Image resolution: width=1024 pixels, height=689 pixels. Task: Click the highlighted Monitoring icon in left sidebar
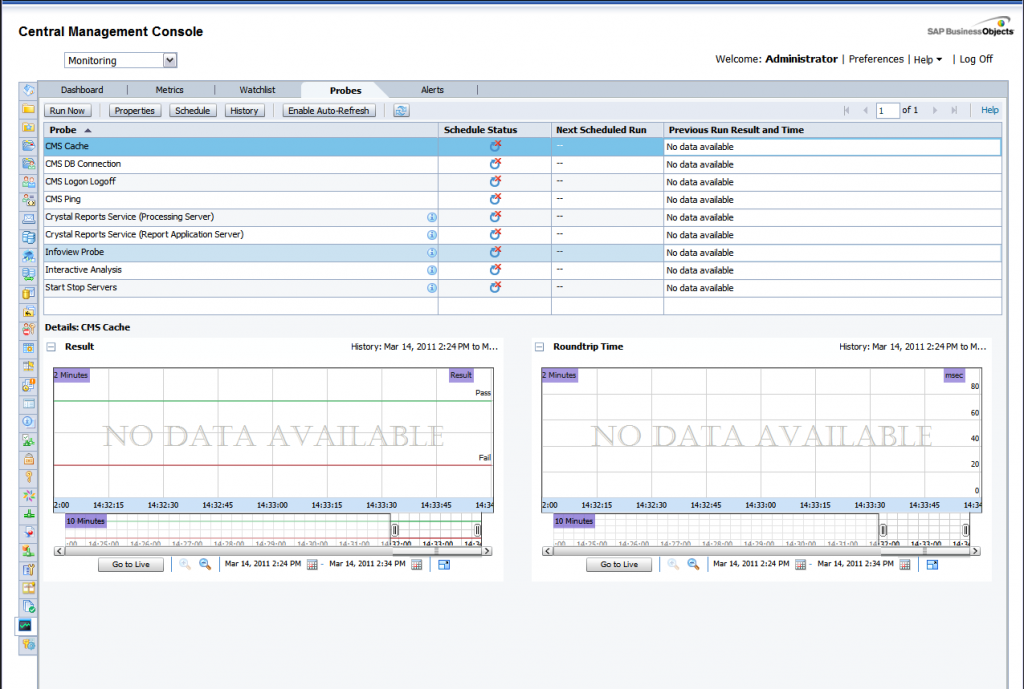point(25,626)
